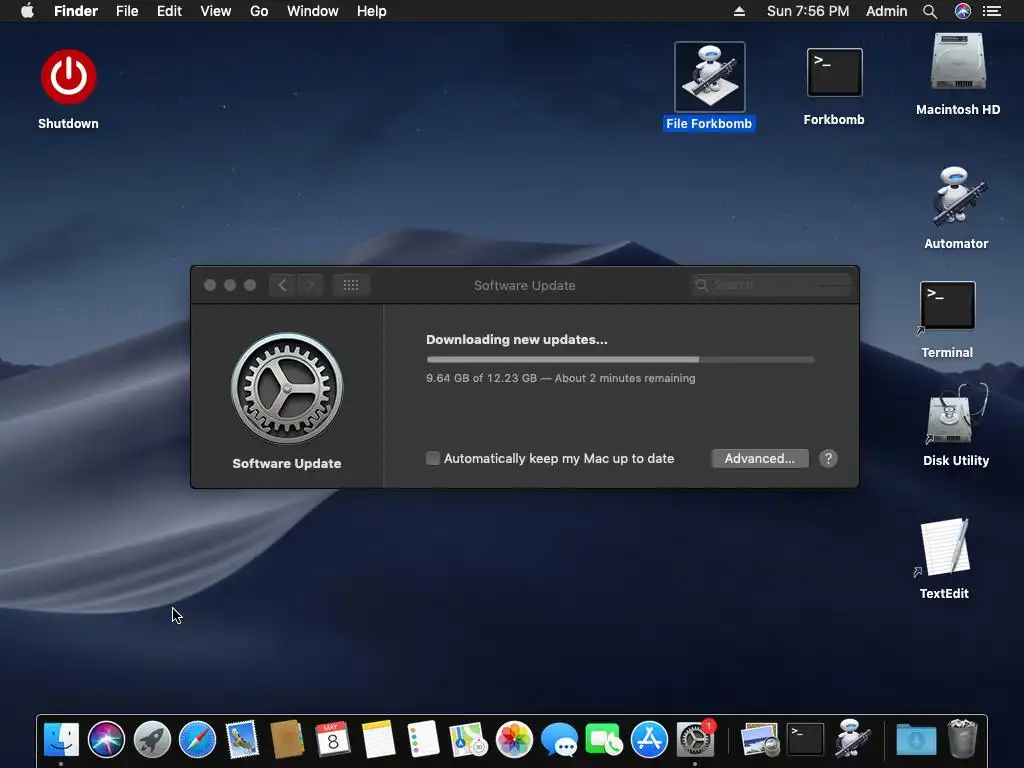
Task: Open Macintosh HD desktop drive icon
Action: pos(958,61)
